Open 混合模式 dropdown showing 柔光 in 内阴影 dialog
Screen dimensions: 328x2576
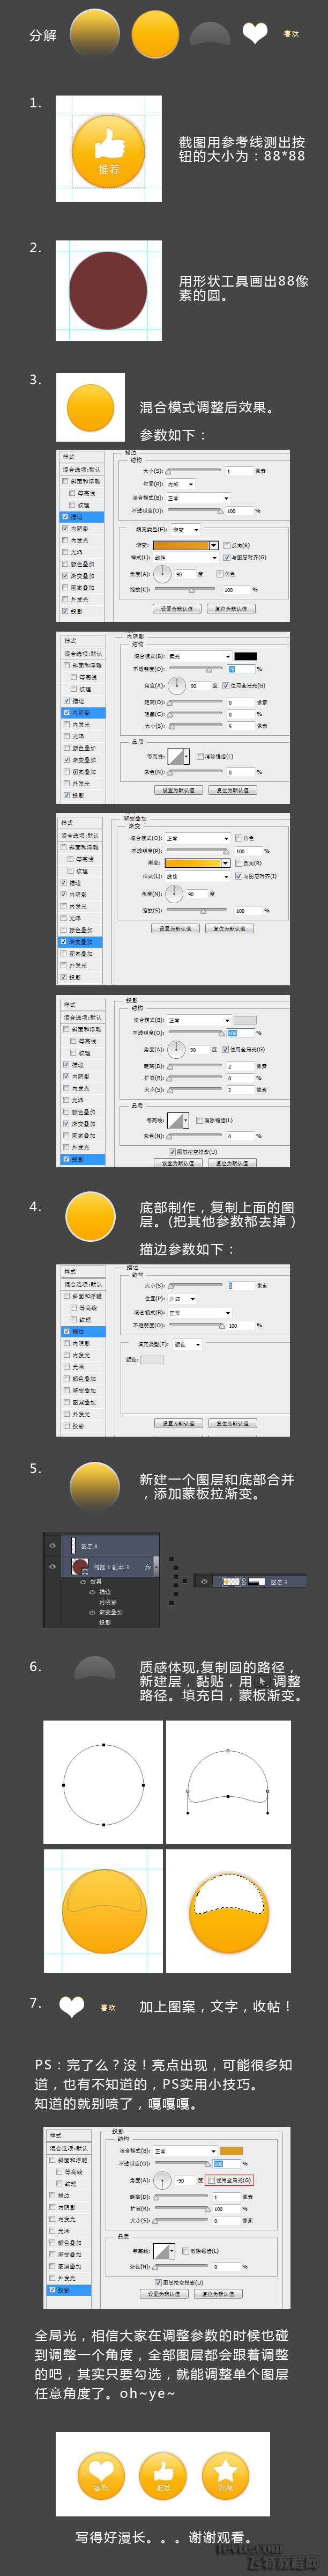(x=199, y=656)
